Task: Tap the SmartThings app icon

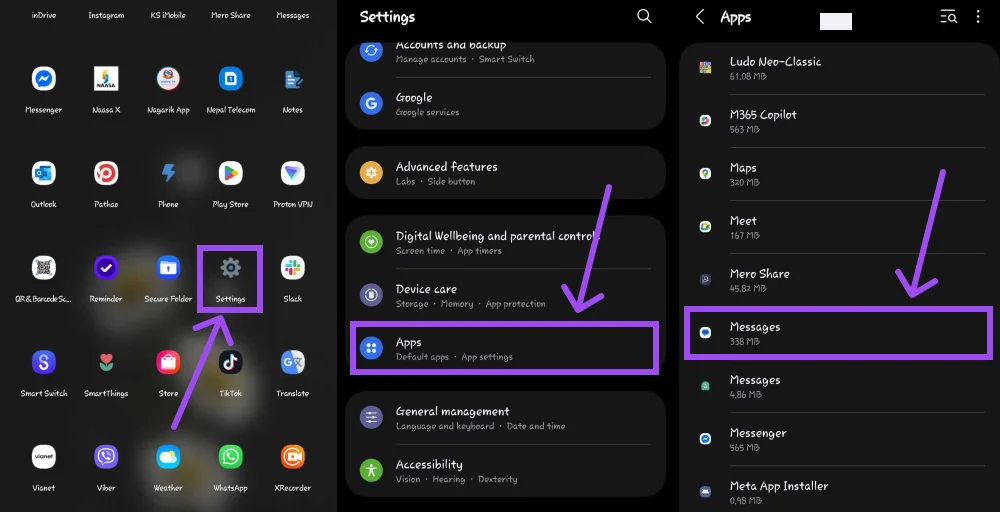Action: tap(106, 362)
